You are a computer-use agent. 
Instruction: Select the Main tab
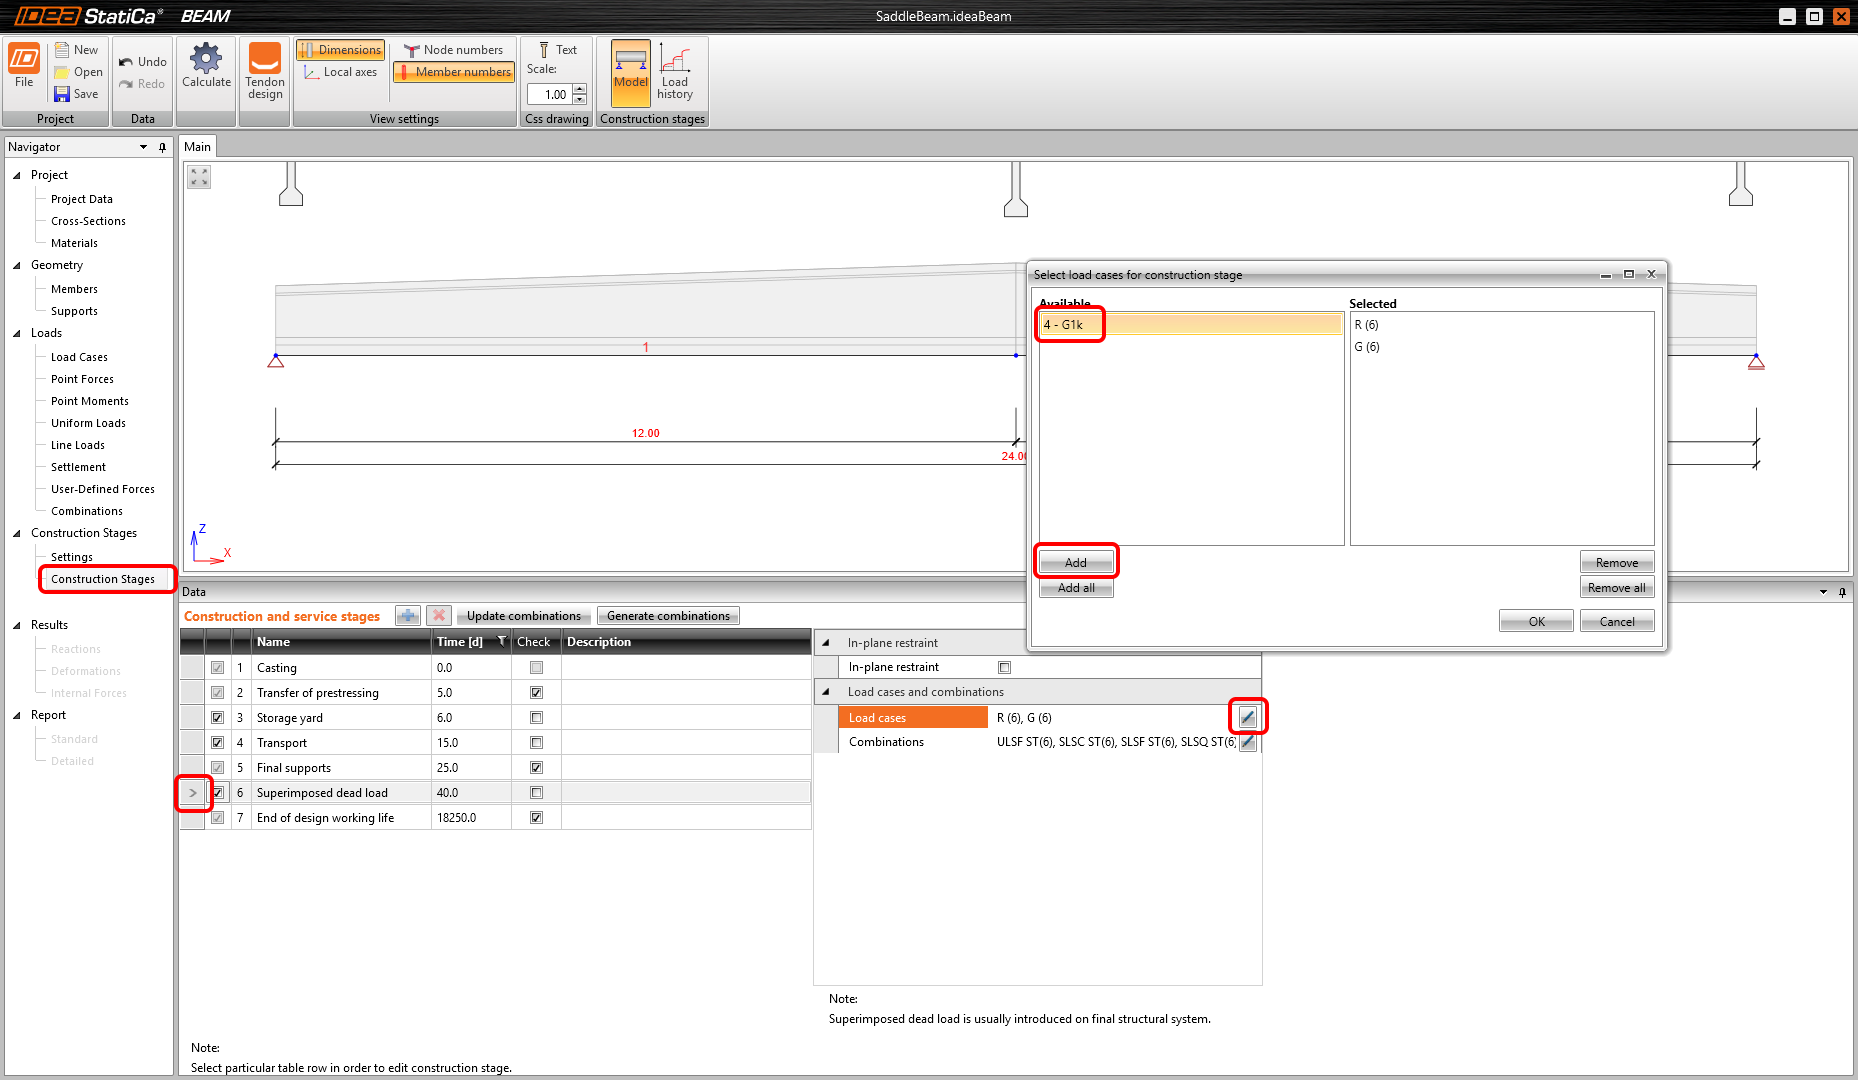pyautogui.click(x=198, y=147)
